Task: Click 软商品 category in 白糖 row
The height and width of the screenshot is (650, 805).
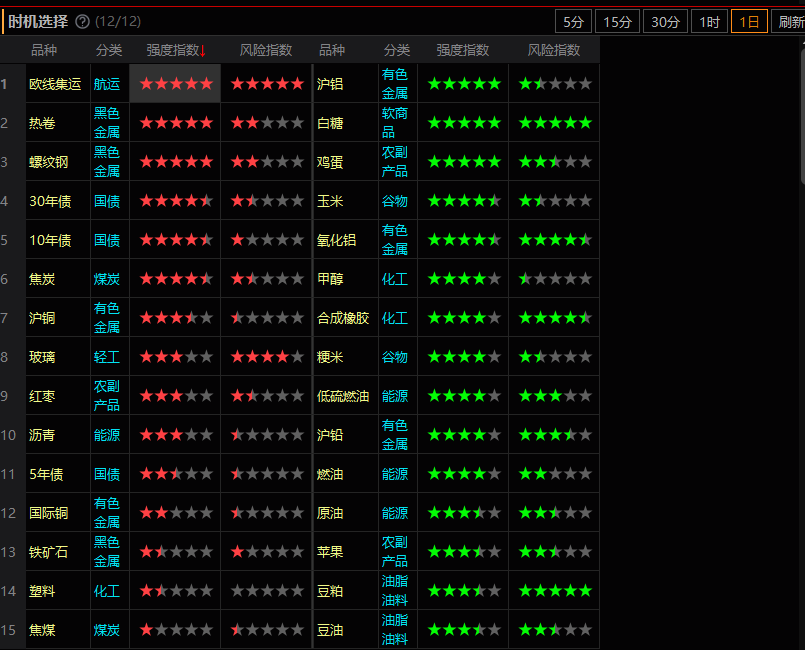Action: [x=395, y=123]
